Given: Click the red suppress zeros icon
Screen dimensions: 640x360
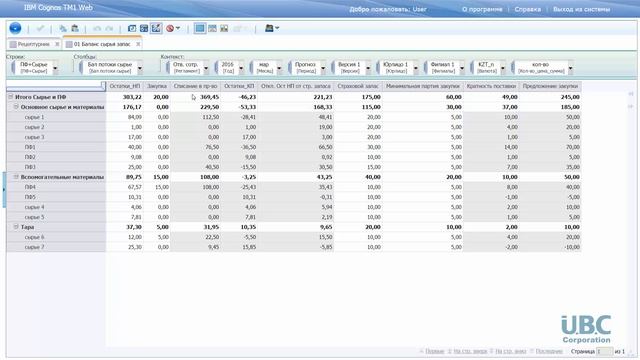Looking at the screenshot, I should (170, 28).
